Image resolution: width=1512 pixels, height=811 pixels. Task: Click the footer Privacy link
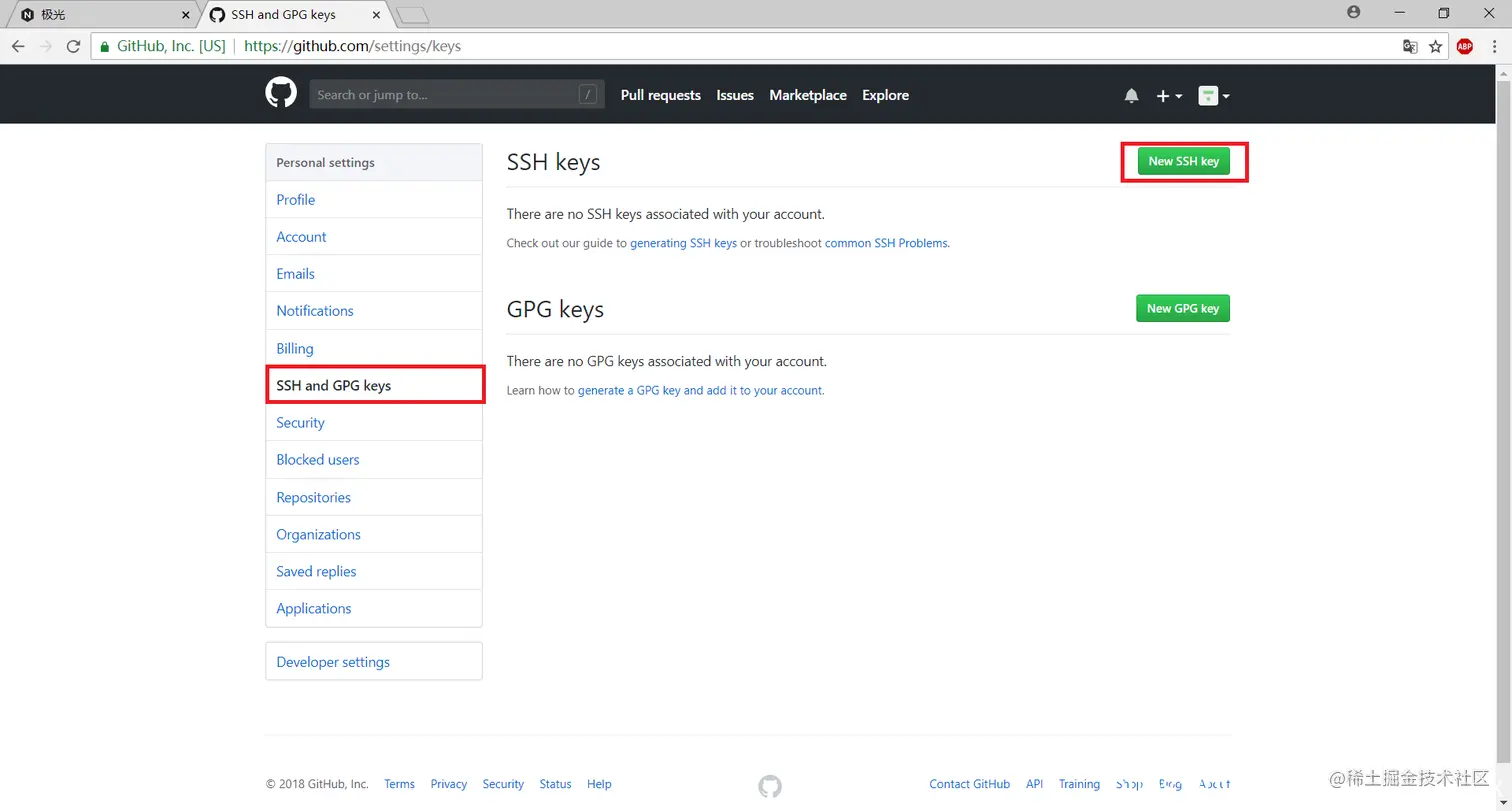(x=449, y=784)
